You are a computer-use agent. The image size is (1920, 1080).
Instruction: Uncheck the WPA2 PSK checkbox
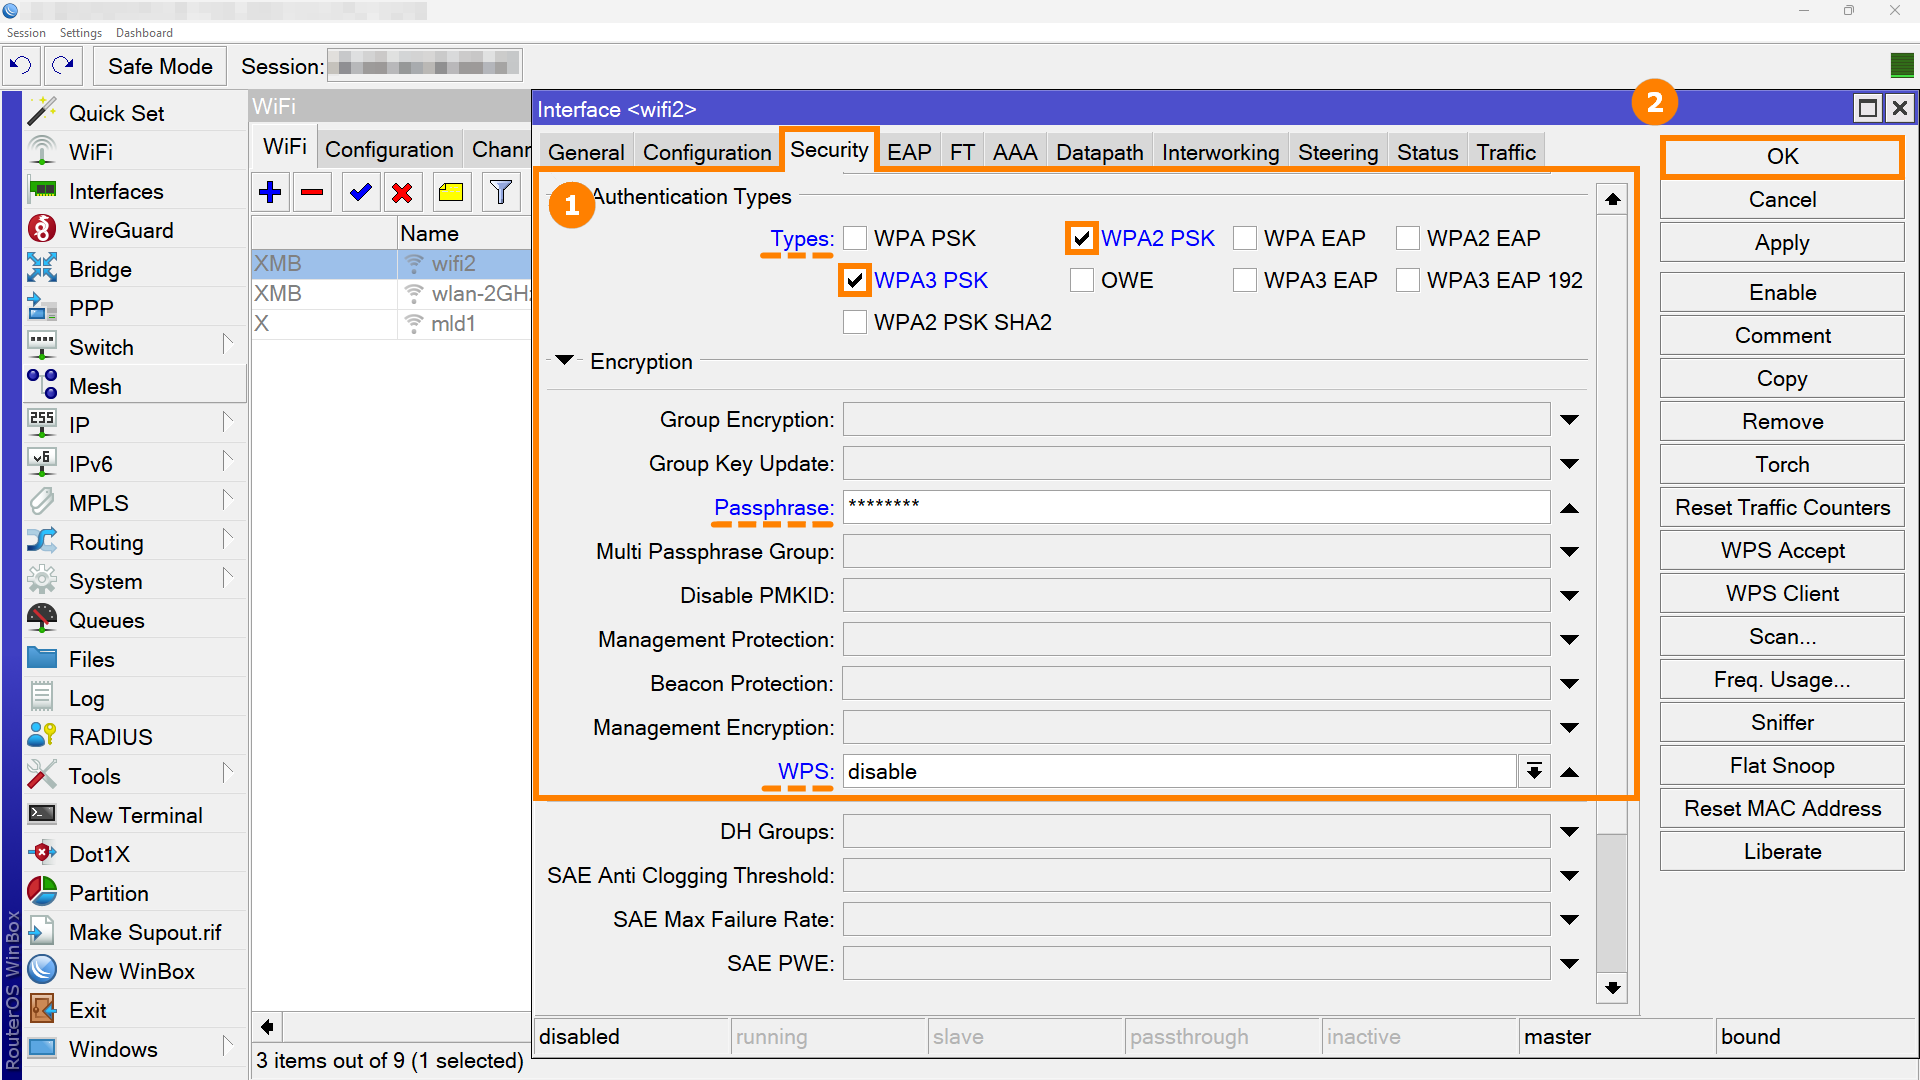(1082, 238)
